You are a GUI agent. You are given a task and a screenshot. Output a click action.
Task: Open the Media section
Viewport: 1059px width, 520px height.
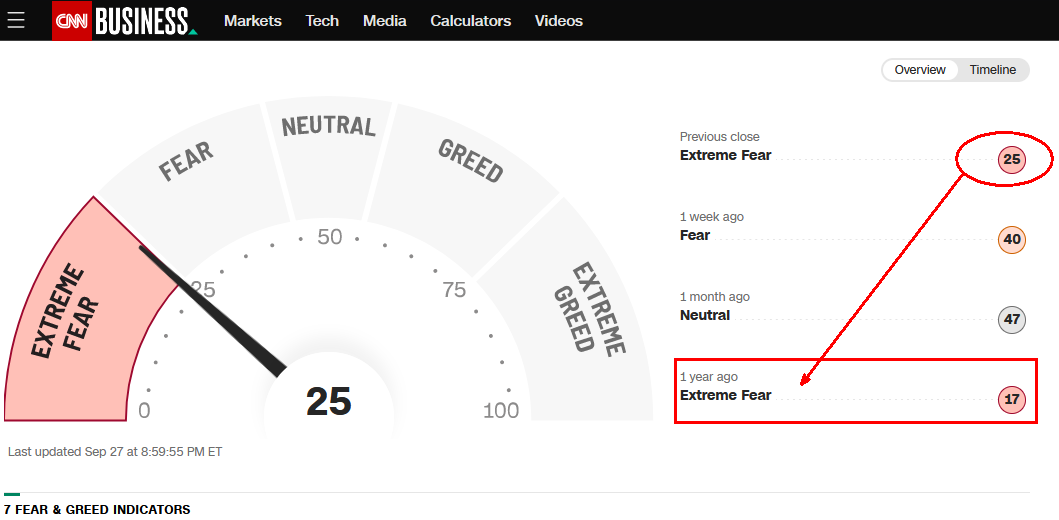pos(385,20)
